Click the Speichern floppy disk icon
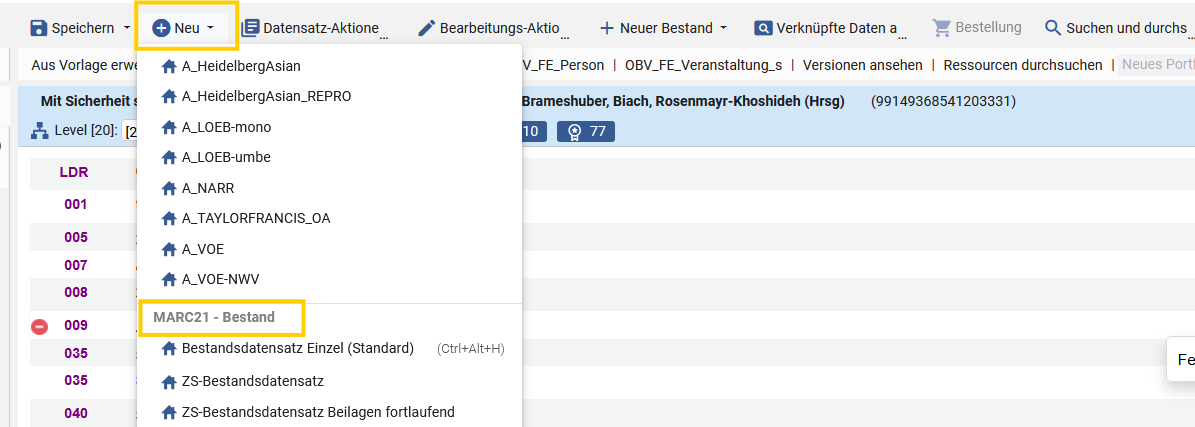This screenshot has width=1195, height=427. point(38,28)
